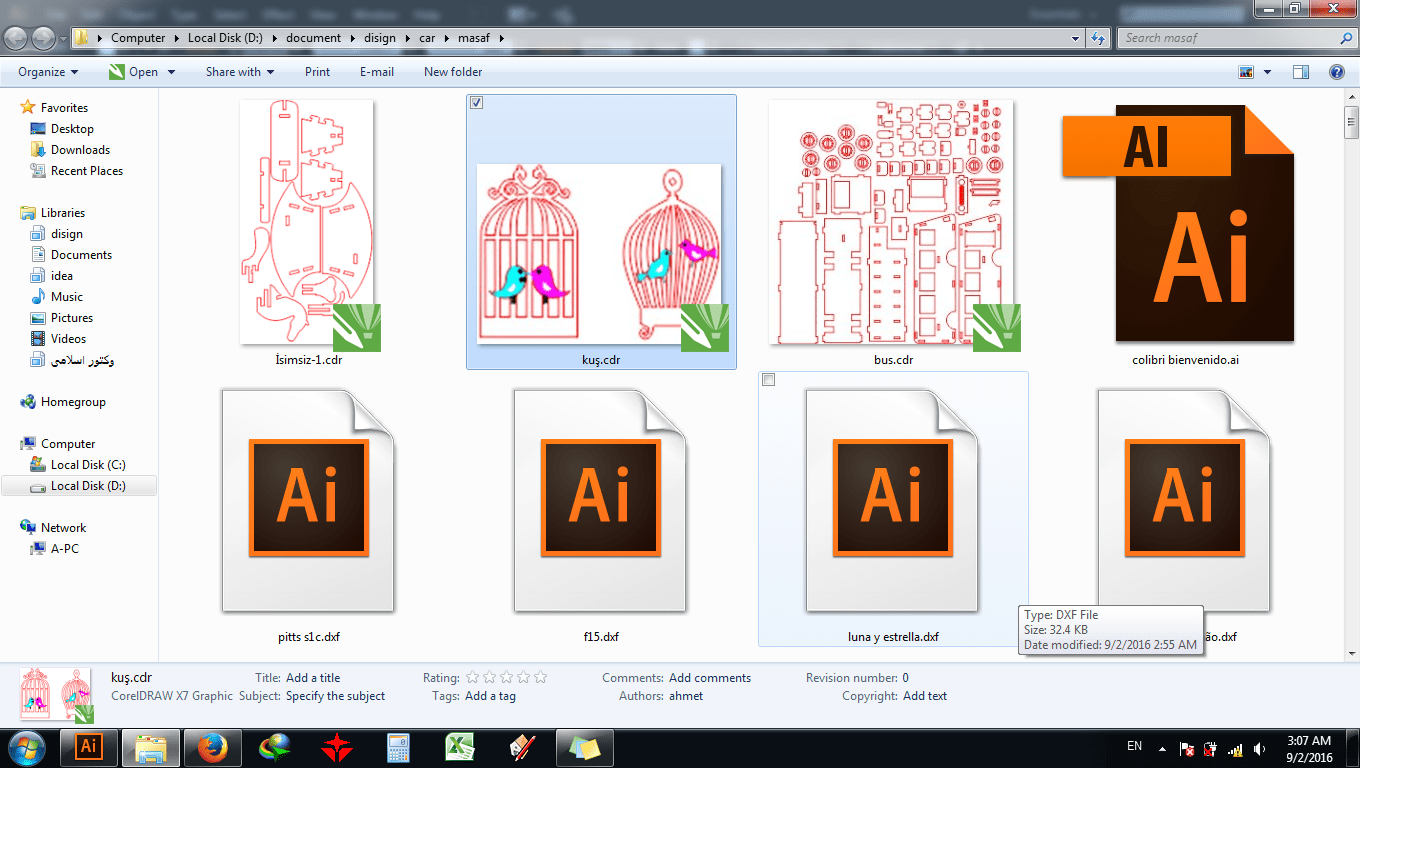Open Internet Download Manager on the taskbar
The width and height of the screenshot is (1421, 842).
click(x=274, y=747)
